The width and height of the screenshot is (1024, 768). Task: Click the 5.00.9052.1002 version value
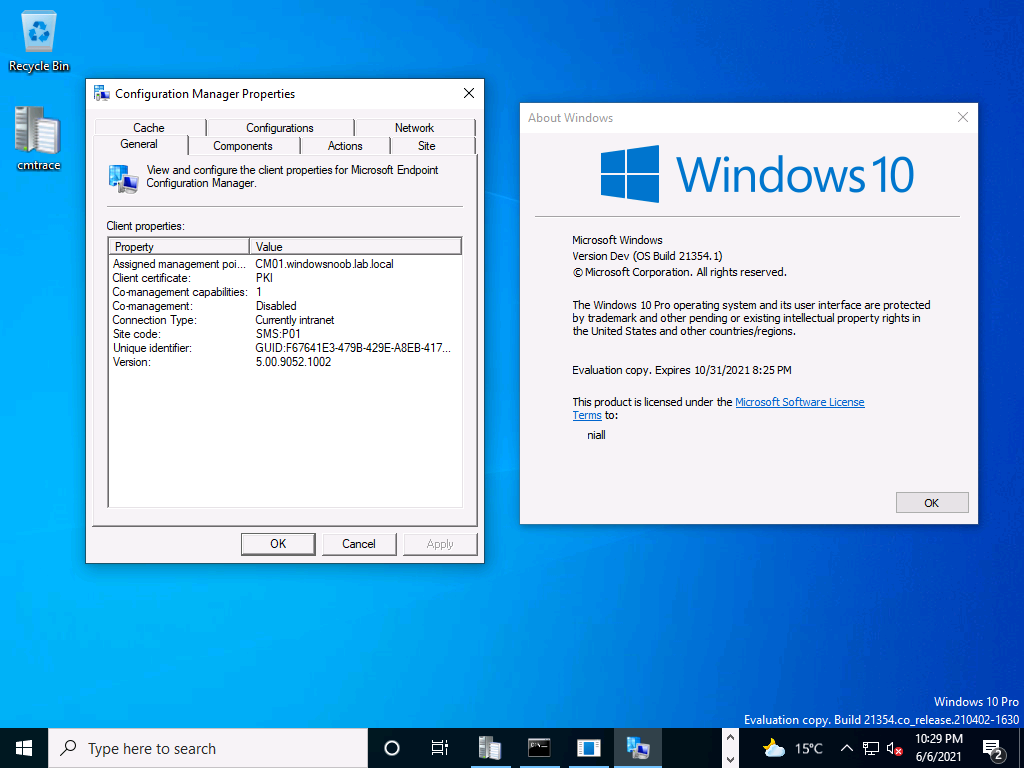[x=293, y=362]
